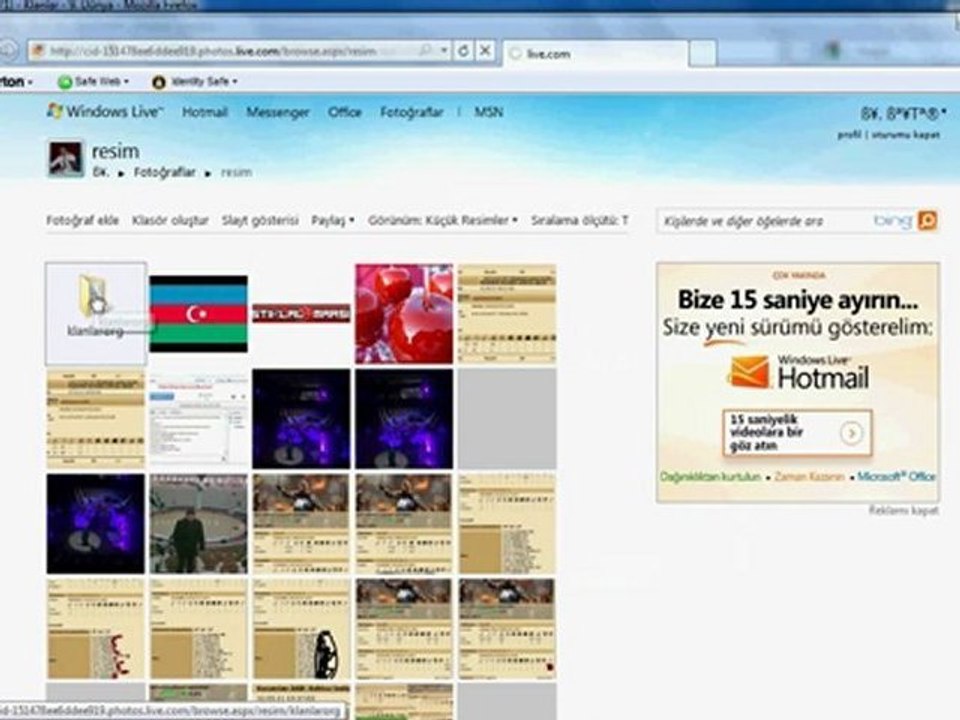
Task: Click the Norton Safe Web icon
Action: (64, 81)
